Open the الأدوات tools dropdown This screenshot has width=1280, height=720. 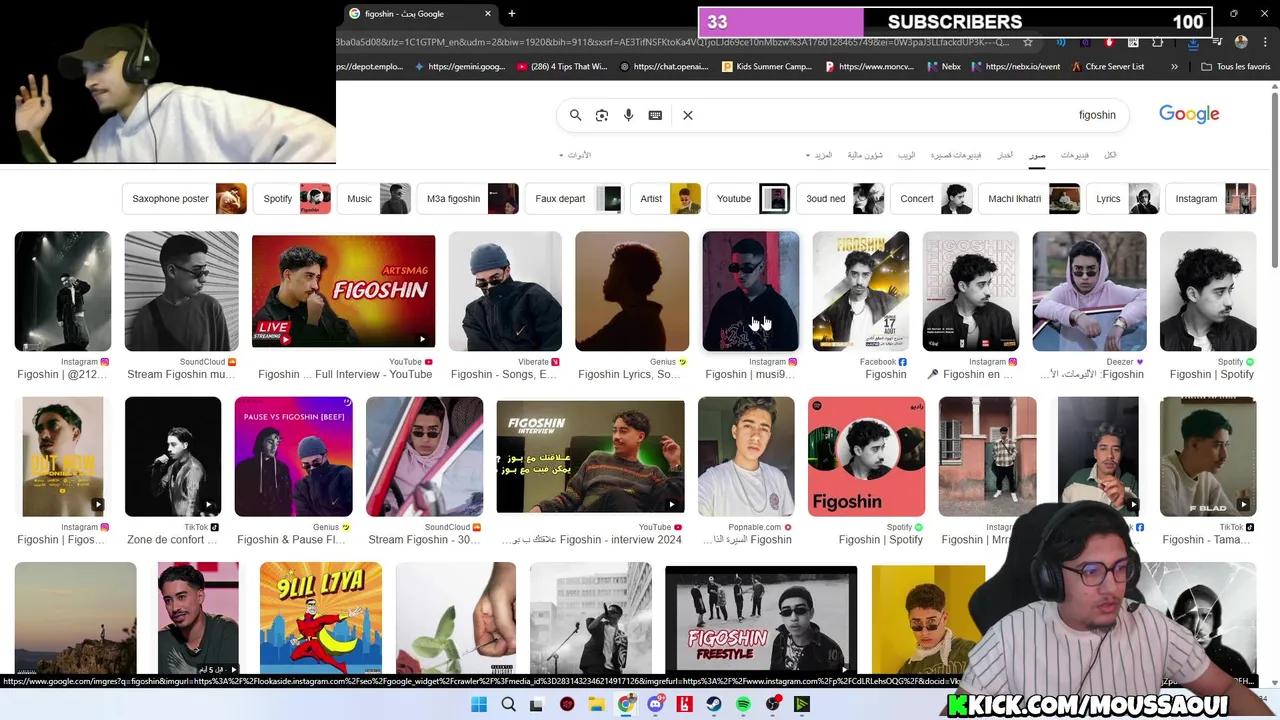[574, 155]
